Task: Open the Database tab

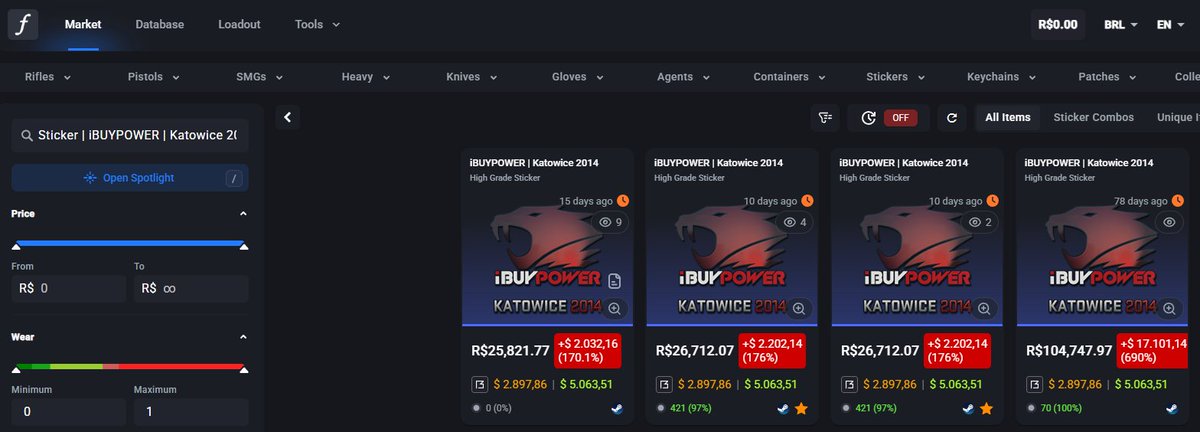Action: click(160, 24)
